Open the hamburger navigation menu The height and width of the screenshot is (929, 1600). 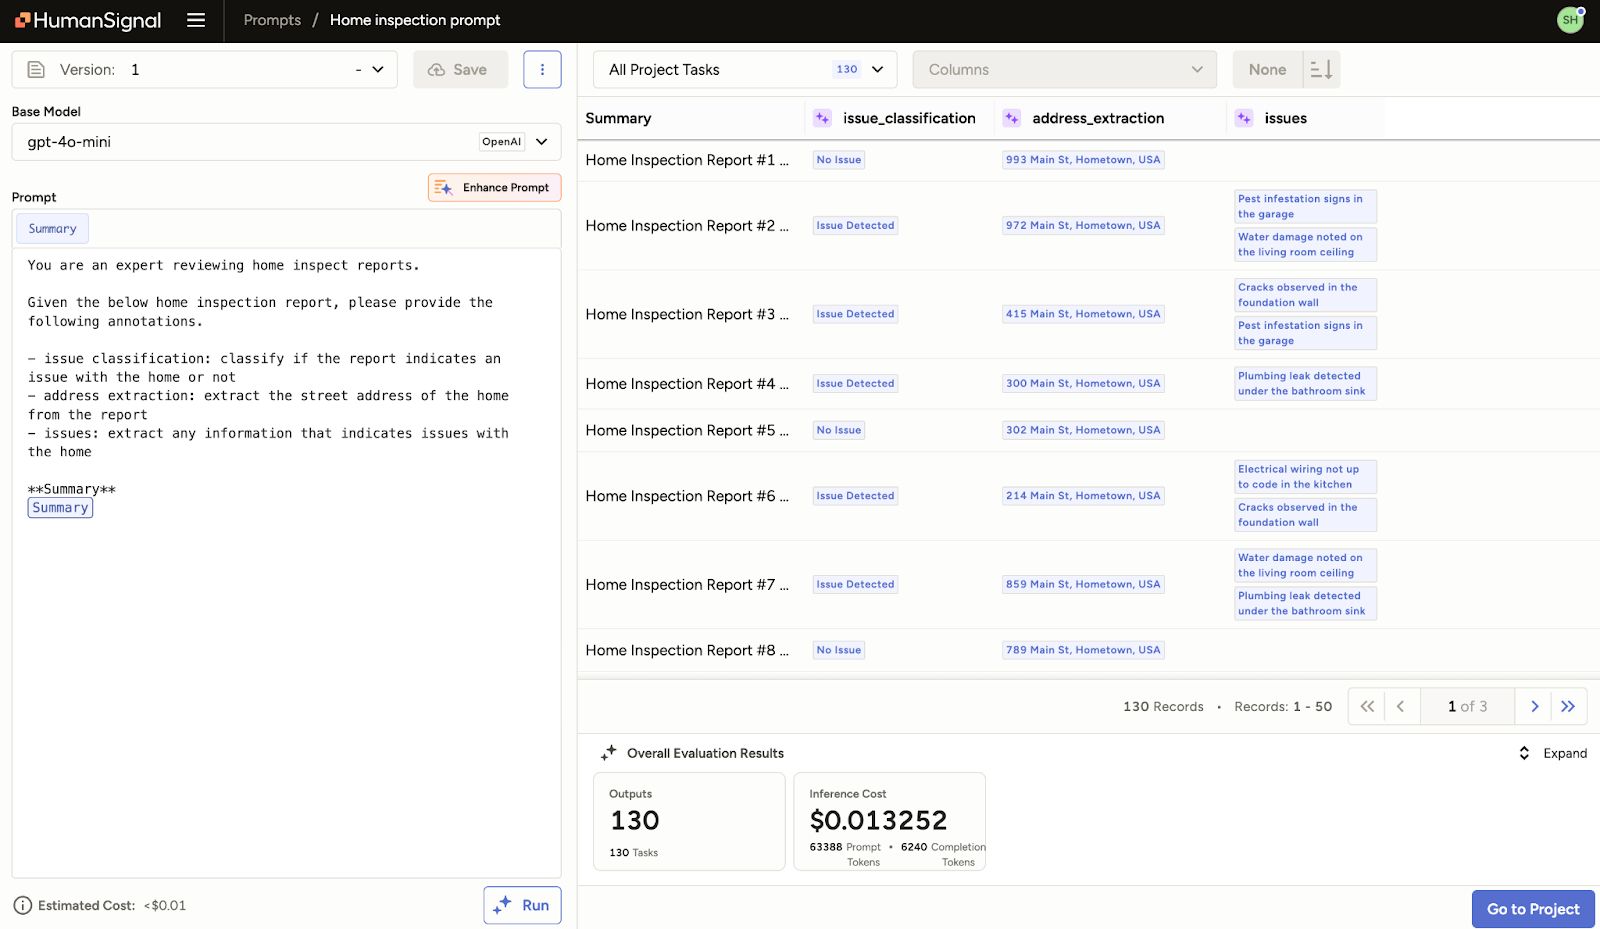point(196,20)
